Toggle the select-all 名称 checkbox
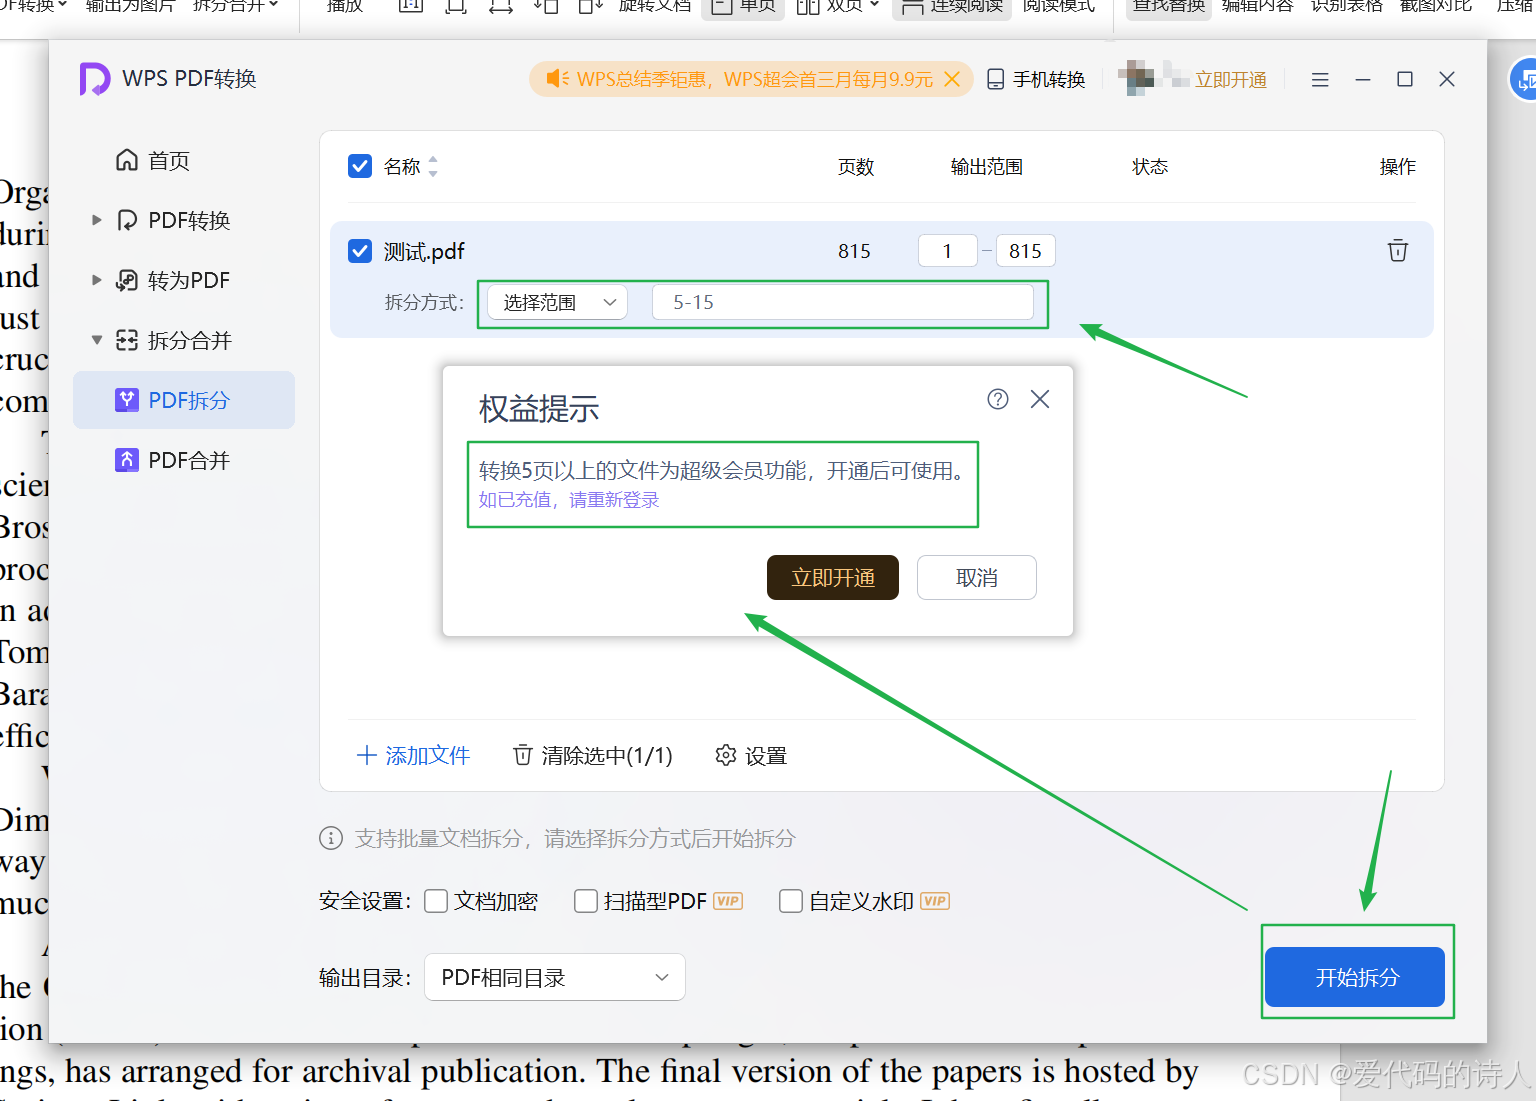 point(360,166)
